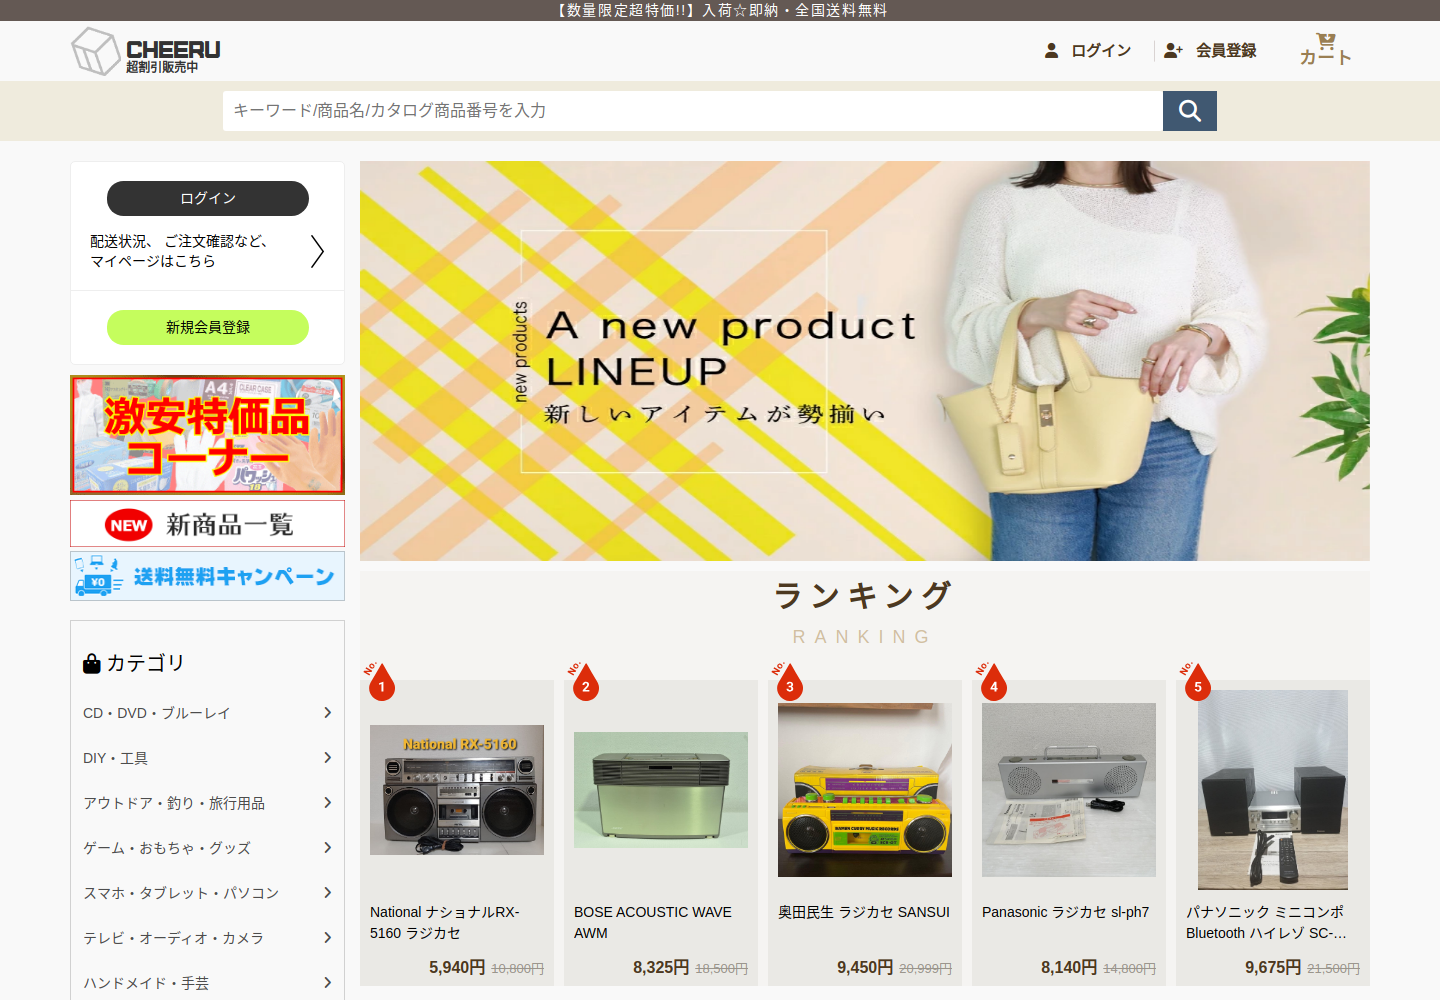Click the red NEW badge icon

click(129, 525)
